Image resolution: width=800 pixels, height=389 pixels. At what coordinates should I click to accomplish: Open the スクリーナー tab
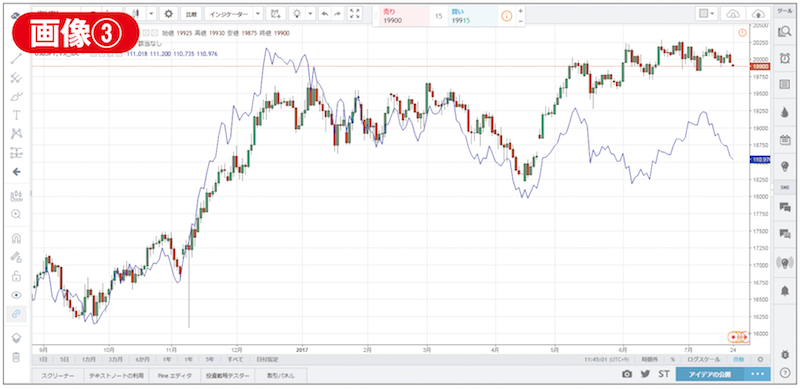tap(57, 376)
